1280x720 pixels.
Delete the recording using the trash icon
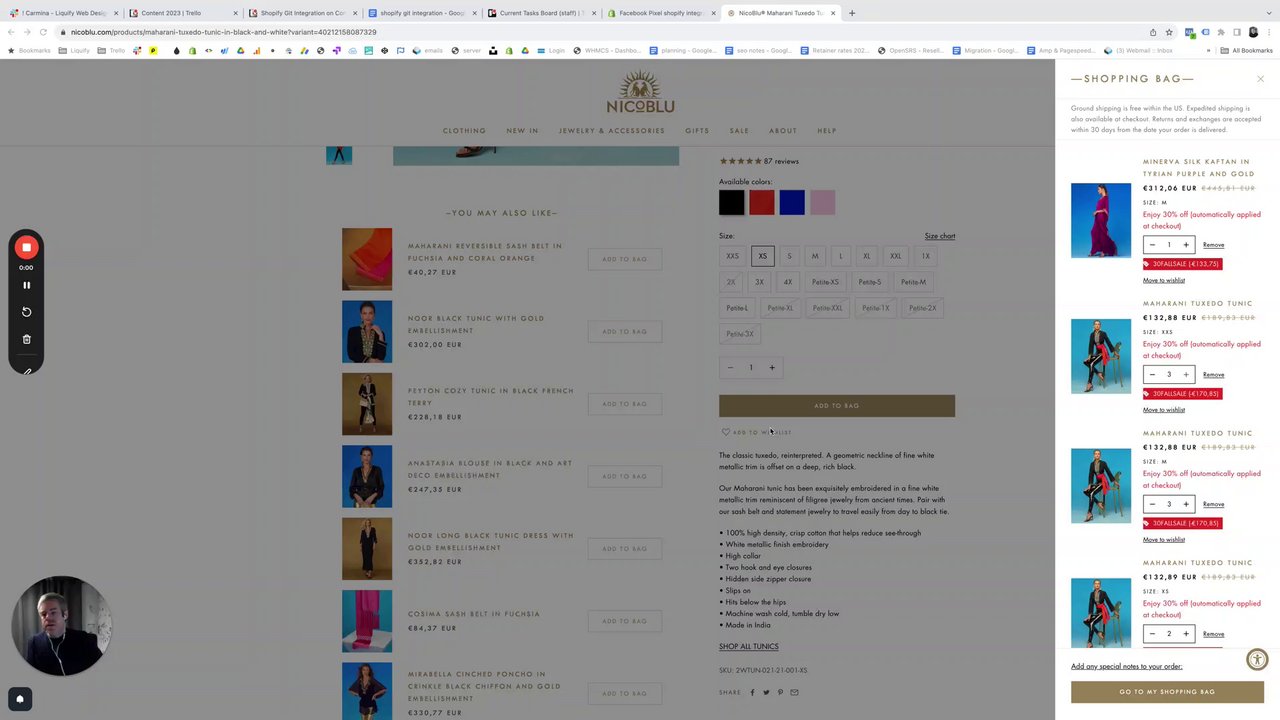click(x=26, y=339)
